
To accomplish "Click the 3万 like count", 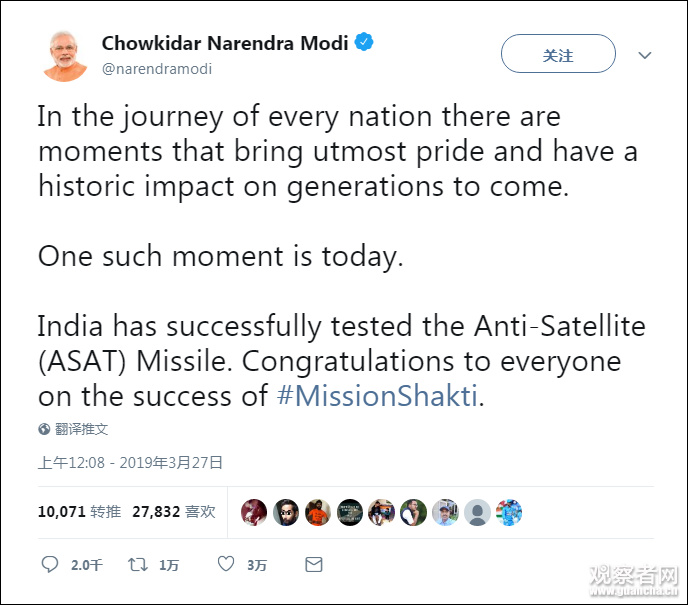I will (258, 566).
